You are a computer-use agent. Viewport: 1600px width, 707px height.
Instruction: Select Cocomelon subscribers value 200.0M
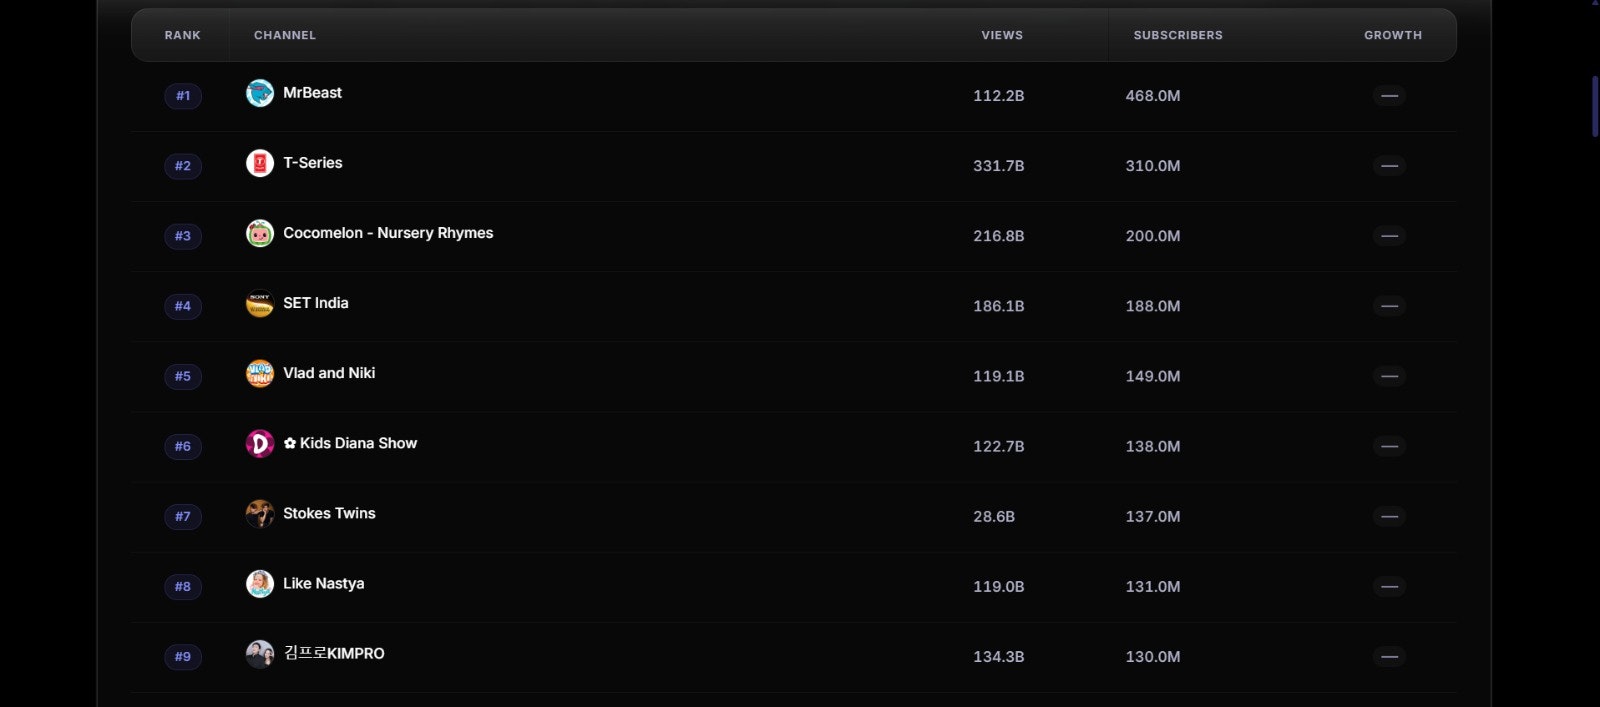pos(1153,236)
